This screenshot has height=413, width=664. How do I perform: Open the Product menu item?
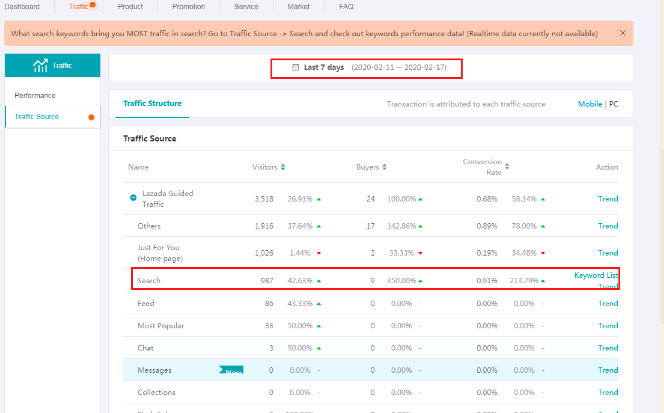coord(130,6)
